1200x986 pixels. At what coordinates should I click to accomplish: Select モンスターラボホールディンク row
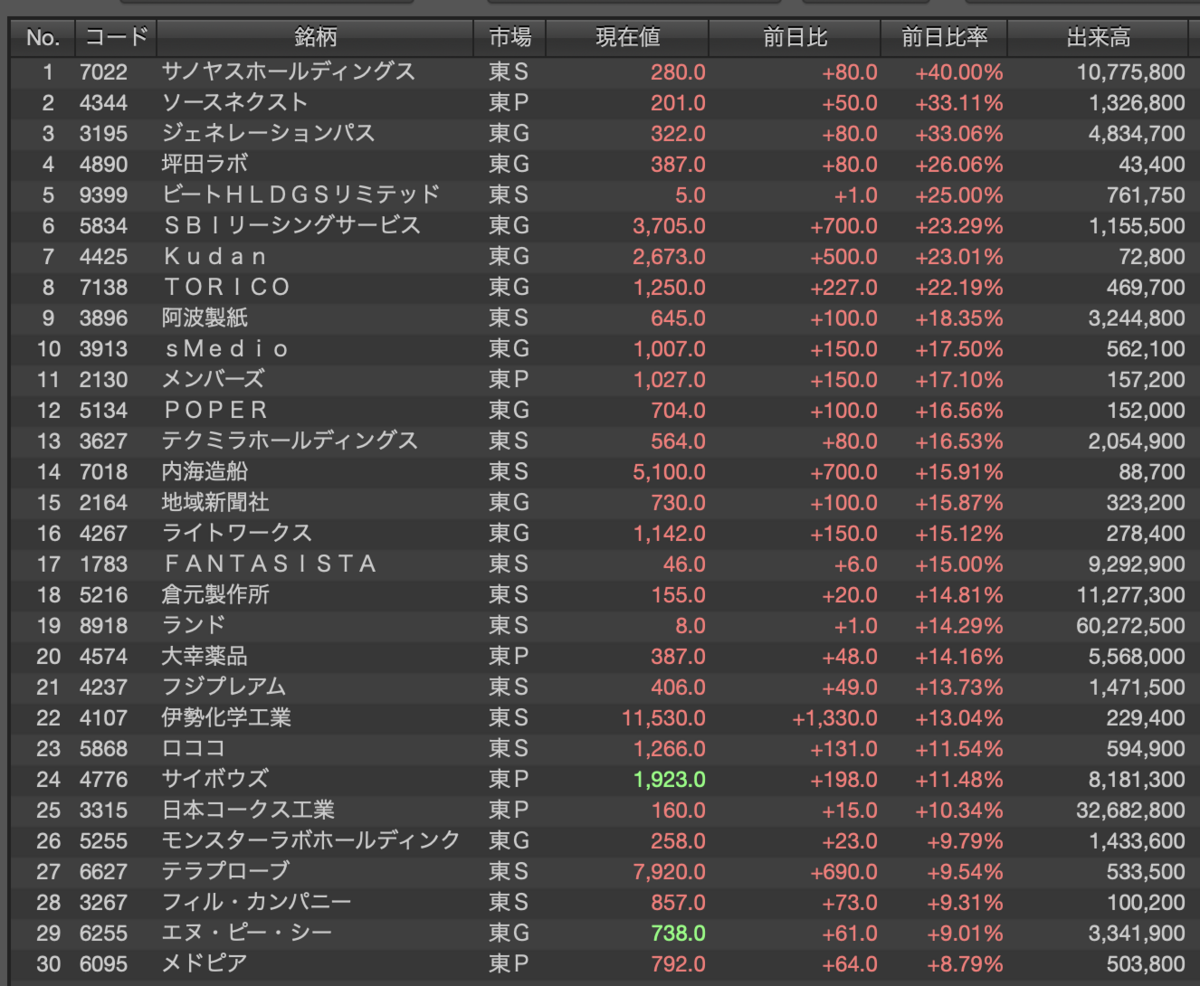(600, 841)
